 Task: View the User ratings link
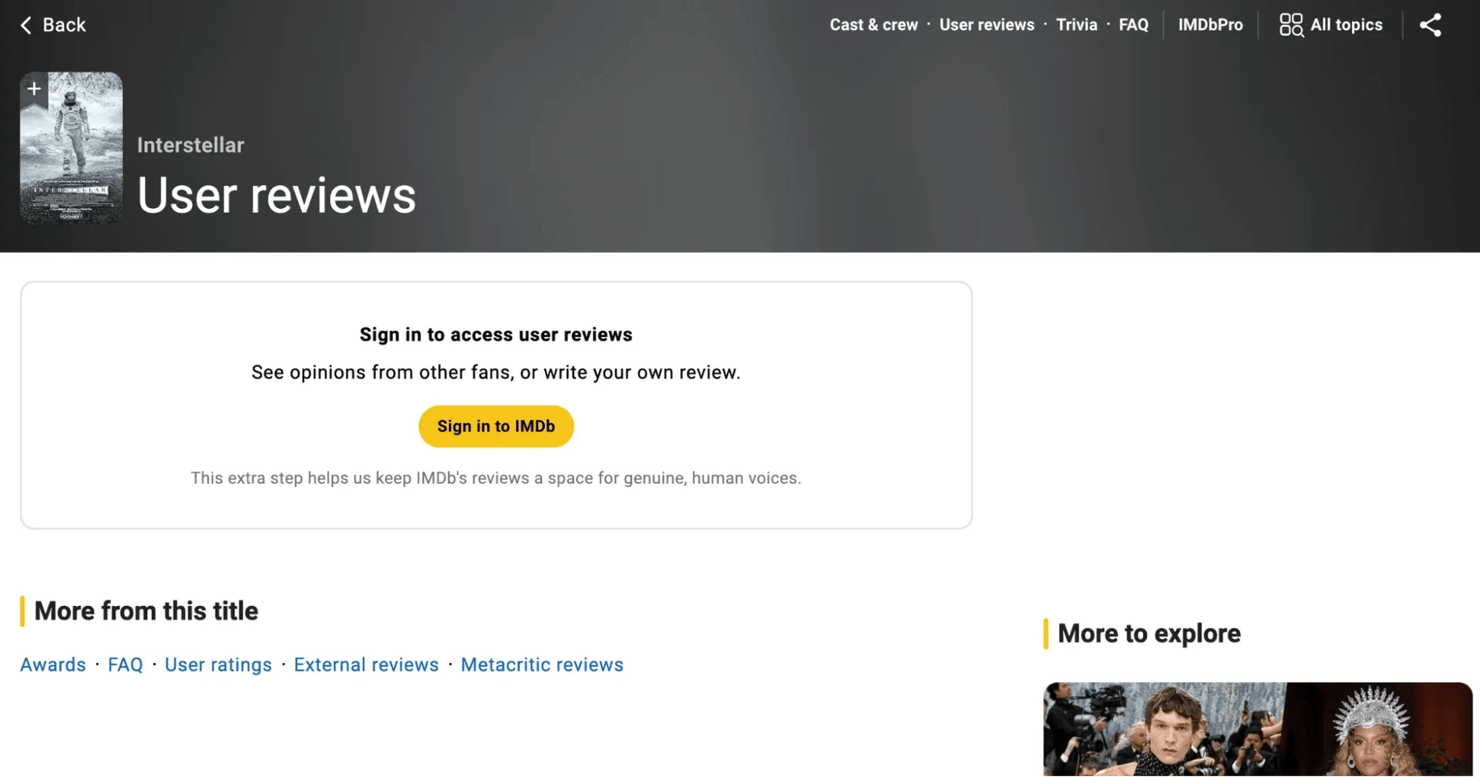218,665
